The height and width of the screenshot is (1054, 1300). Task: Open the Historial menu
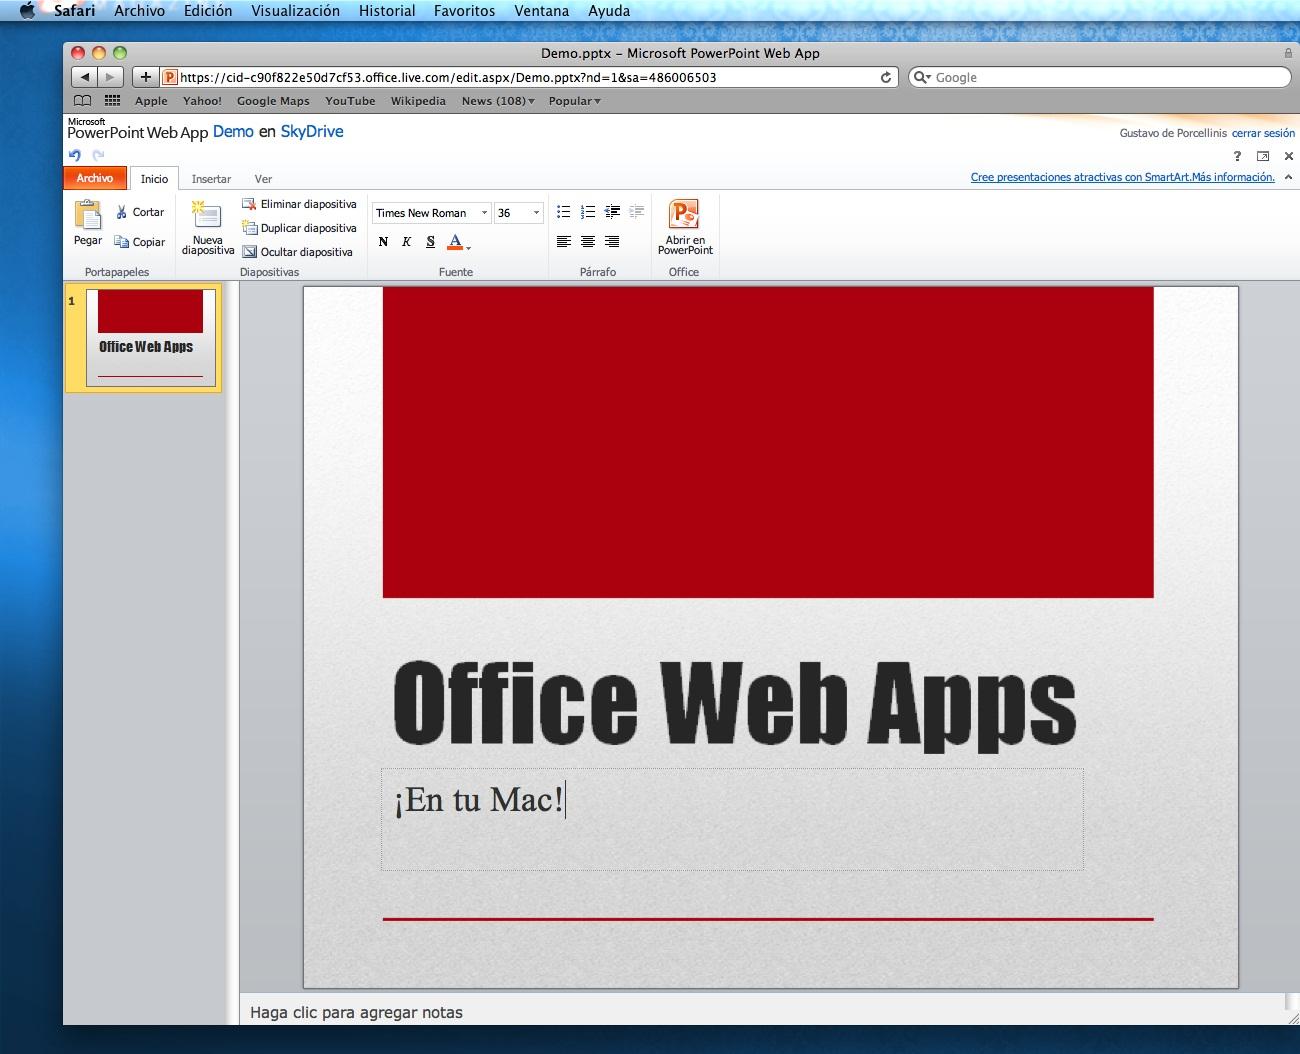point(387,11)
